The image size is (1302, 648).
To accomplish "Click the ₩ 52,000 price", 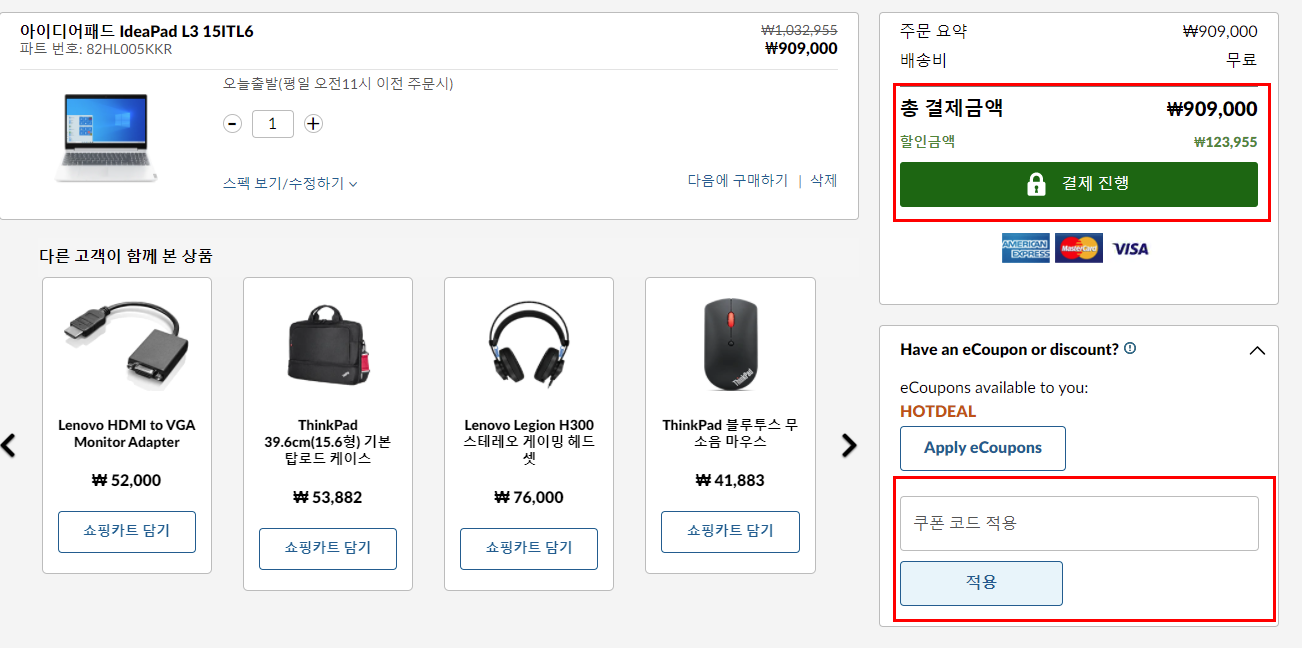I will point(126,480).
